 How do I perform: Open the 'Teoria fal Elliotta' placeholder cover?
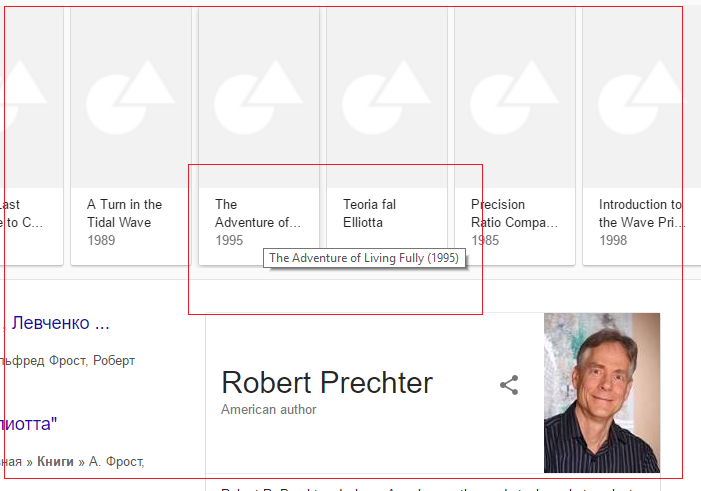pyautogui.click(x=387, y=97)
